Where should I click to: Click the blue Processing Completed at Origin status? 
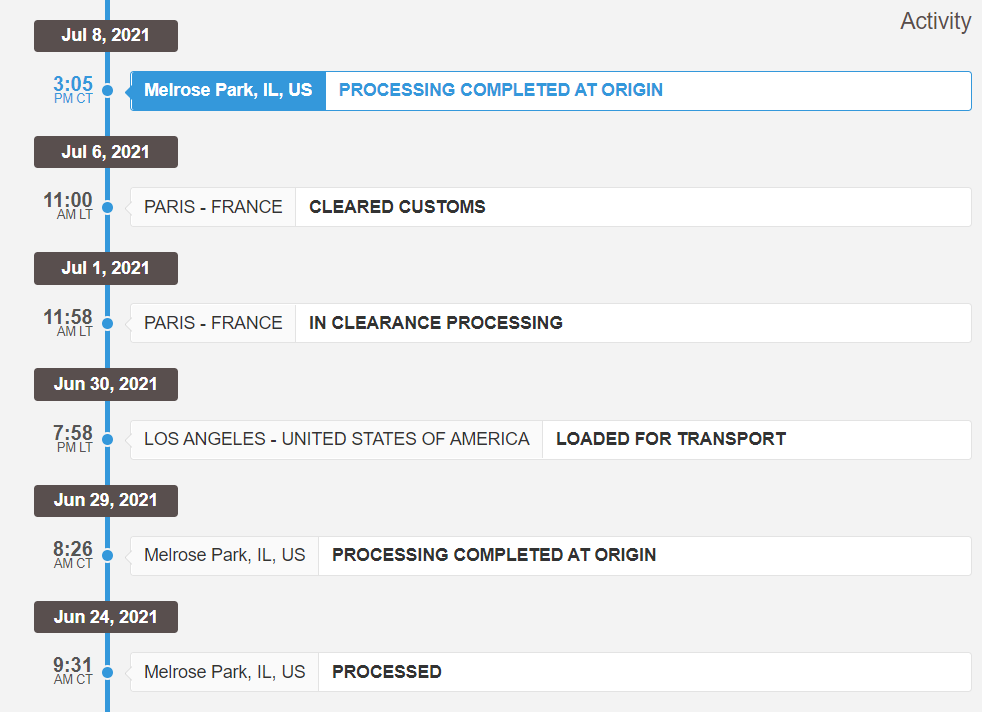pos(500,90)
